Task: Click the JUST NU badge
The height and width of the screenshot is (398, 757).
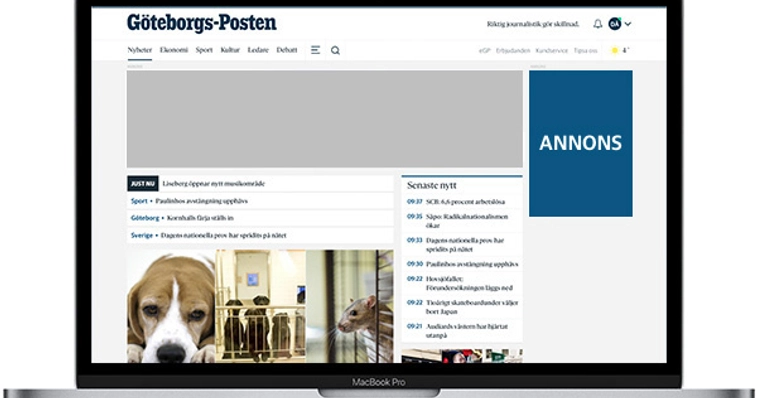Action: click(143, 184)
